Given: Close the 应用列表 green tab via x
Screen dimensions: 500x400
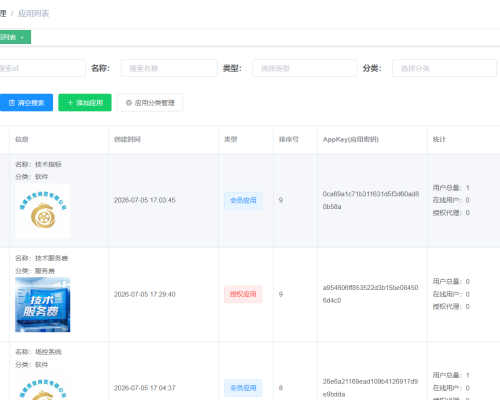Looking at the screenshot, I should tap(22, 38).
